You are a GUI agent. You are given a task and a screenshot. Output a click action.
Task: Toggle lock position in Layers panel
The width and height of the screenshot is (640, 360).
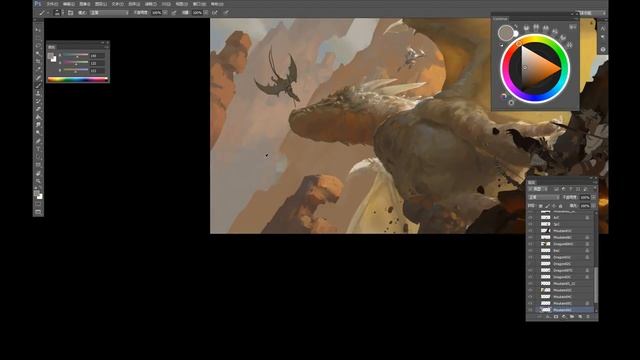click(554, 206)
